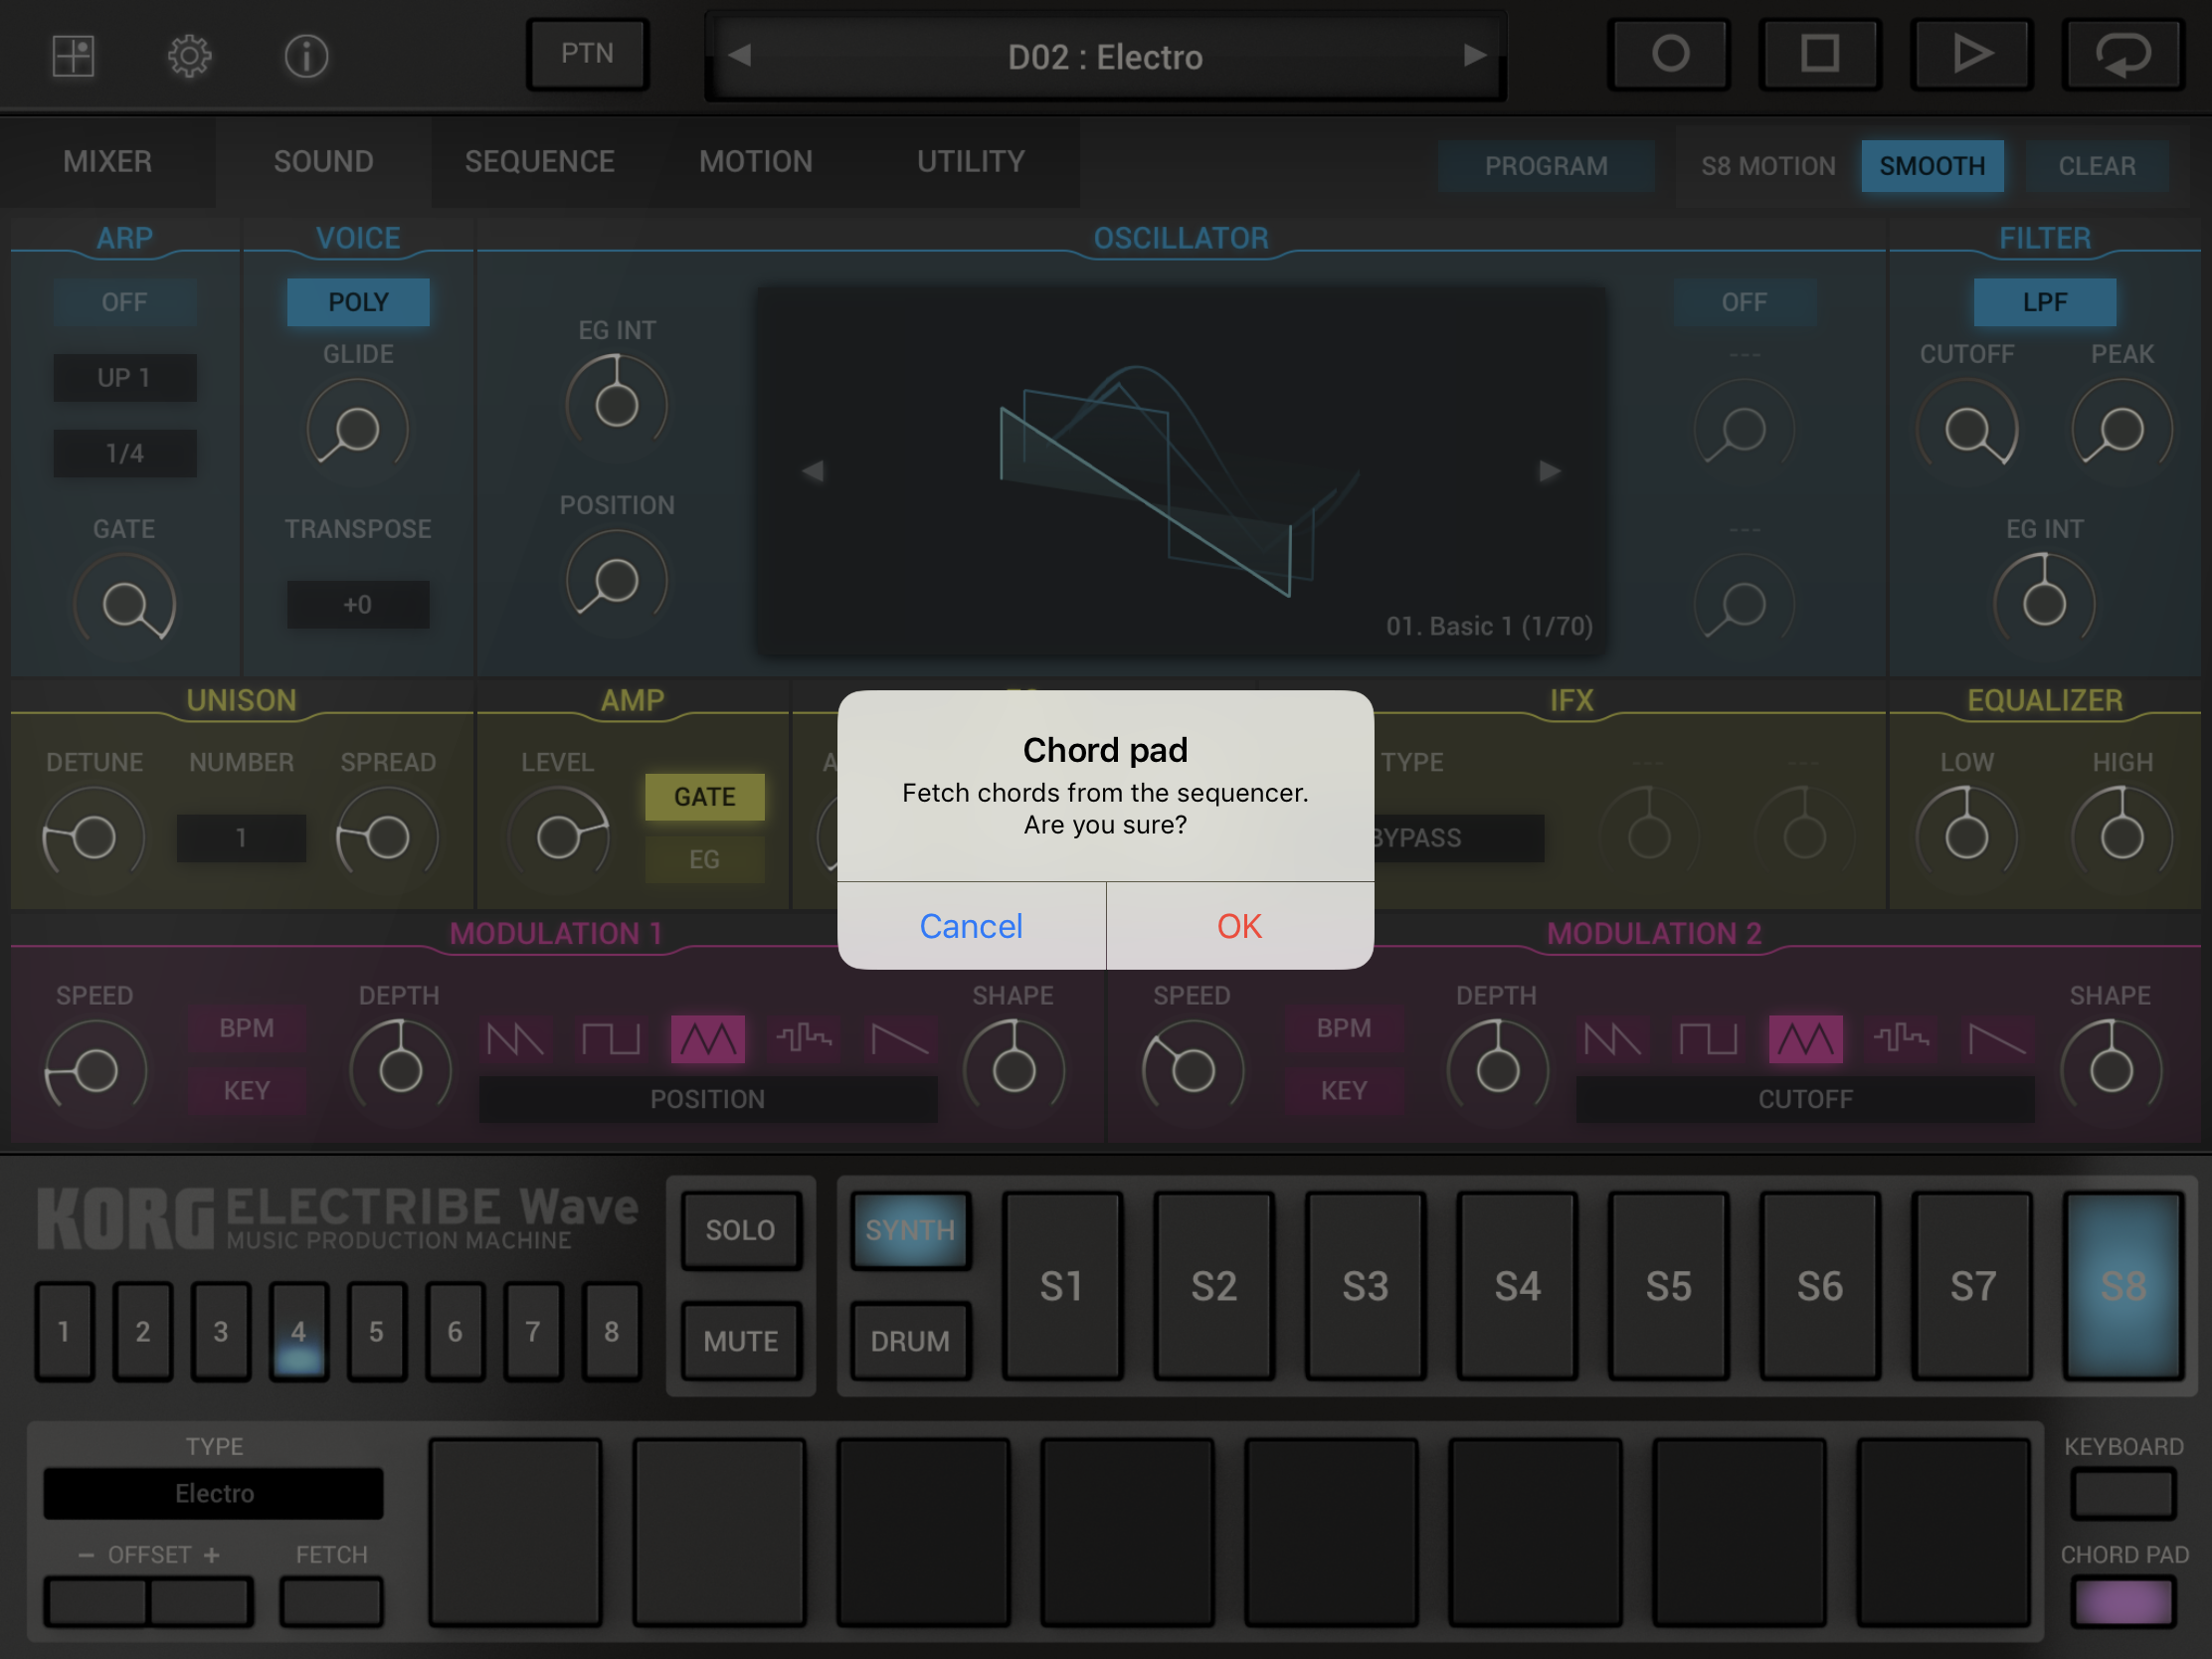Toggle AMP EG mode

[x=705, y=859]
